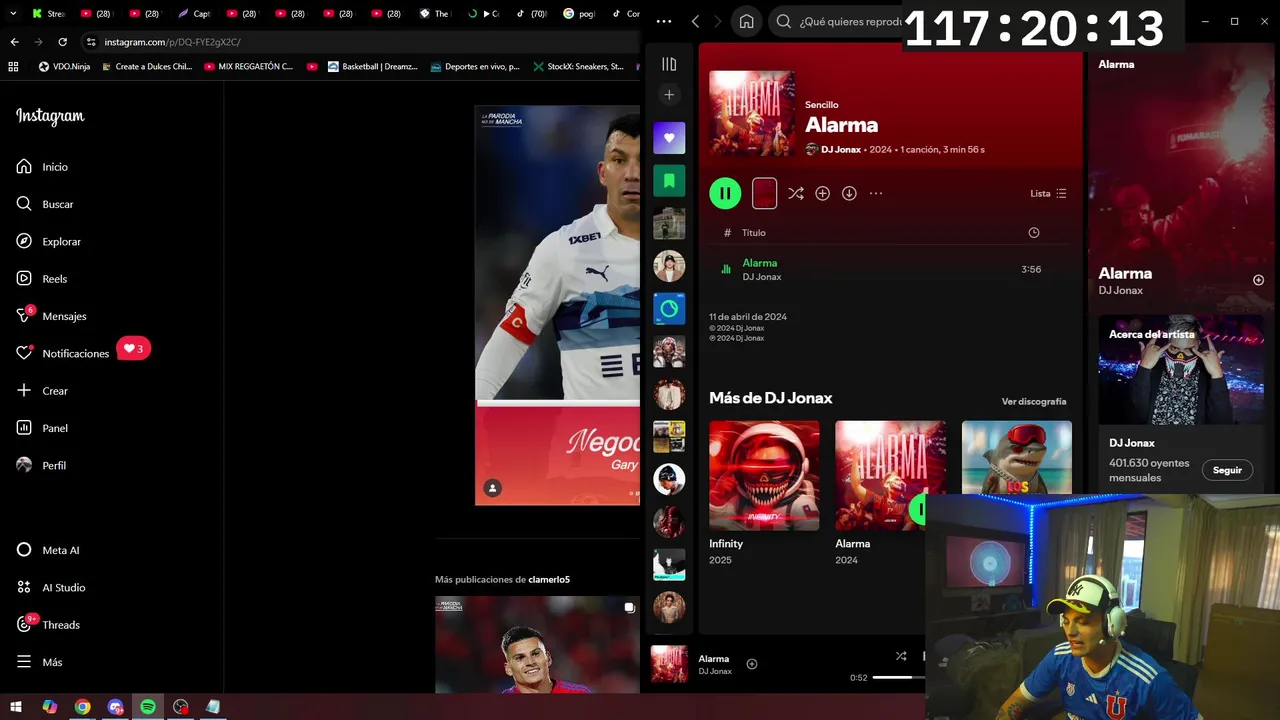The width and height of the screenshot is (1280, 720).
Task: Open Acerca del artista card
Action: click(x=1181, y=404)
